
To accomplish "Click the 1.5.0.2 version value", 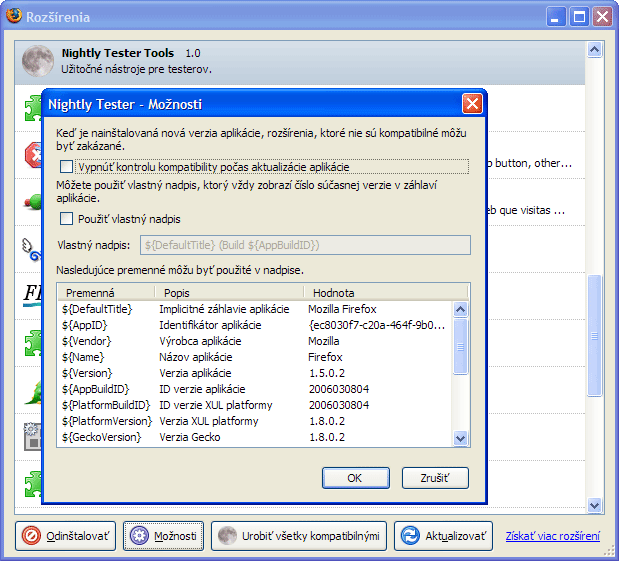I will coord(327,373).
